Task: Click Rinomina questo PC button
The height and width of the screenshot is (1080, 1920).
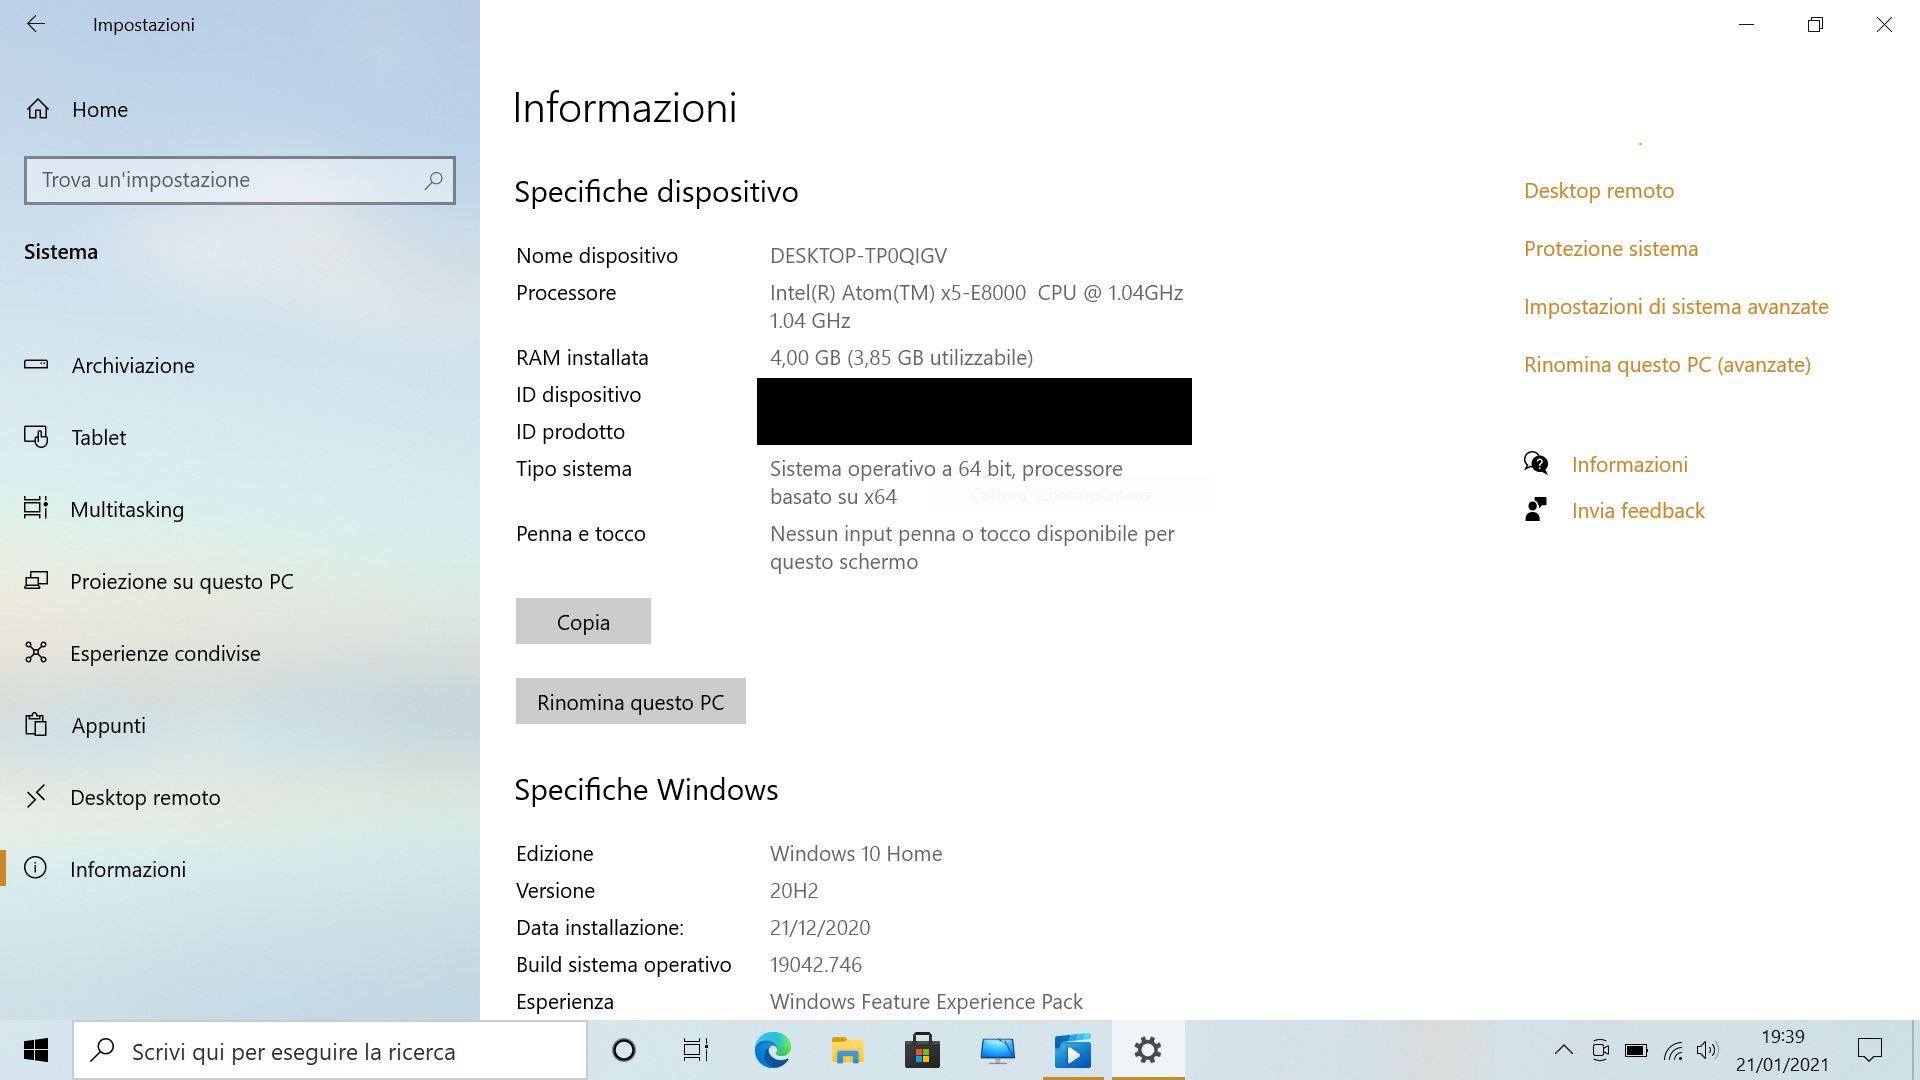Action: (x=631, y=701)
